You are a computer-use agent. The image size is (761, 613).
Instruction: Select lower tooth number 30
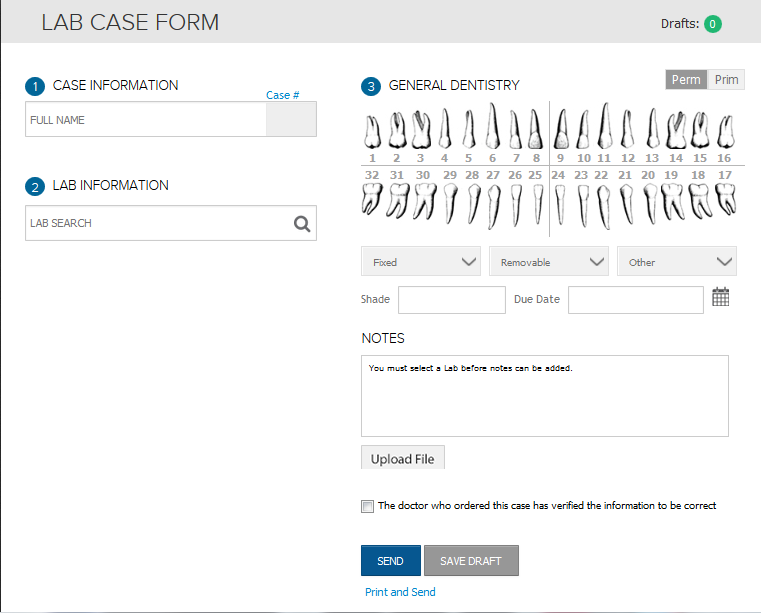[x=424, y=200]
